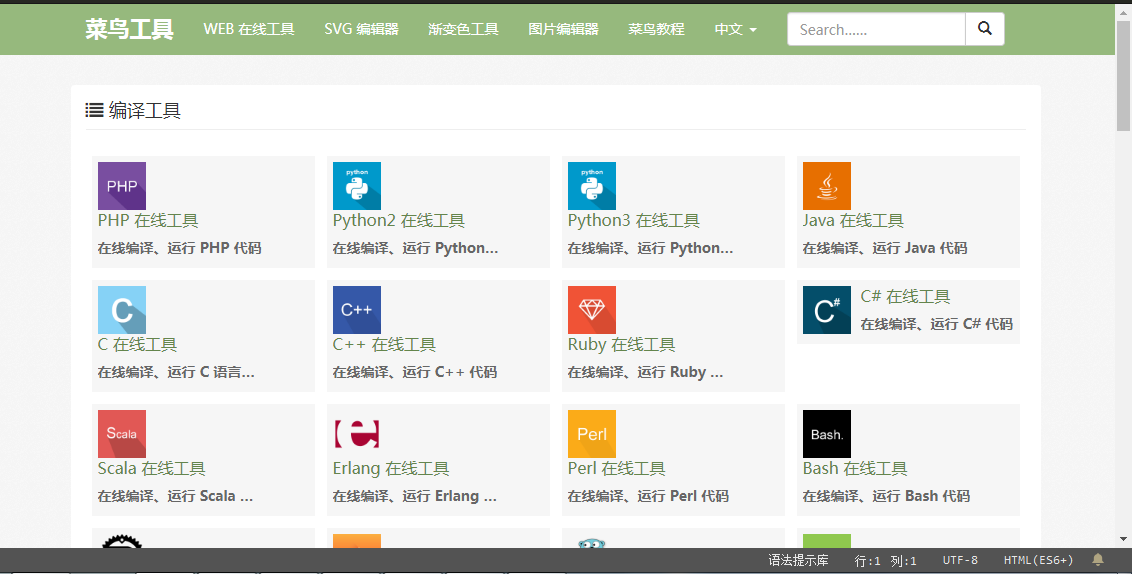Click the scrollbar down arrow
Viewport: 1132px width, 574px height.
1123,539
